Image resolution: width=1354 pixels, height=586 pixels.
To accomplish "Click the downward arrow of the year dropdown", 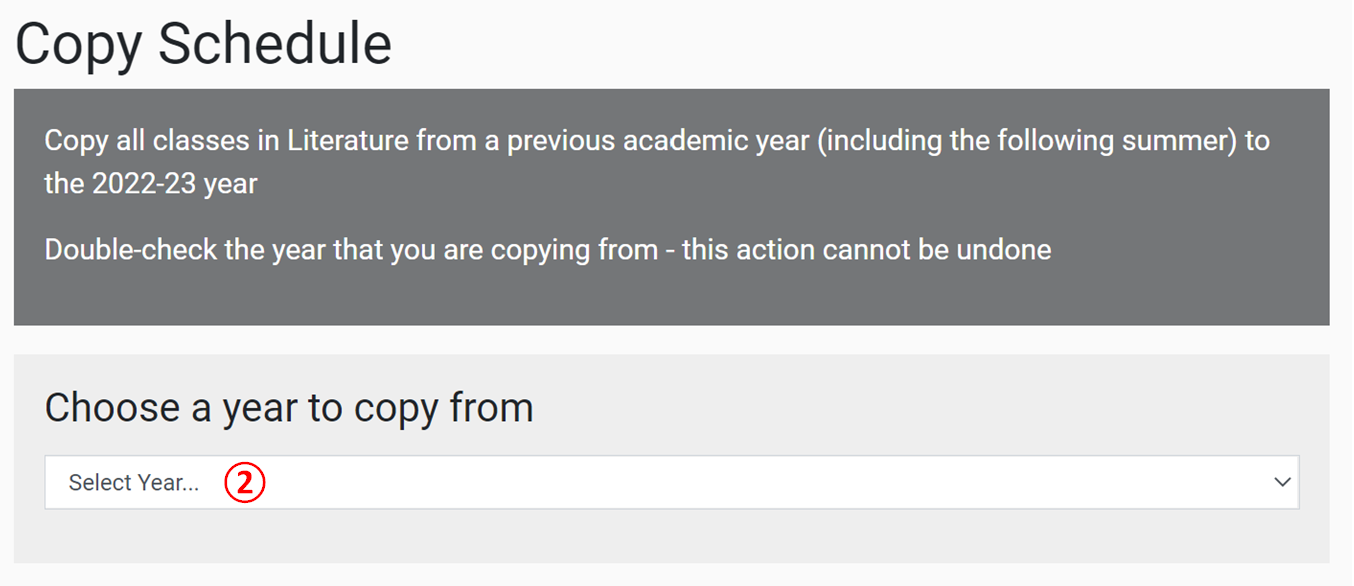I will 1283,482.
